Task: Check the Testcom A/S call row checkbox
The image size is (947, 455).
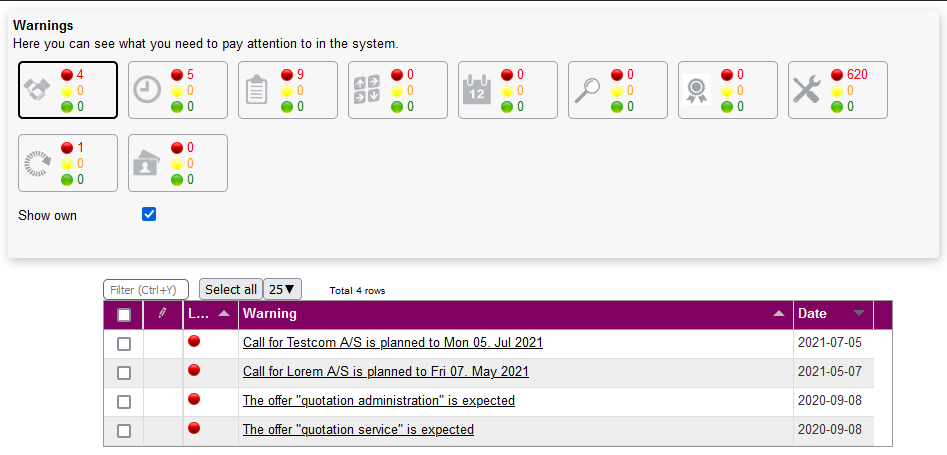Action: [x=124, y=344]
